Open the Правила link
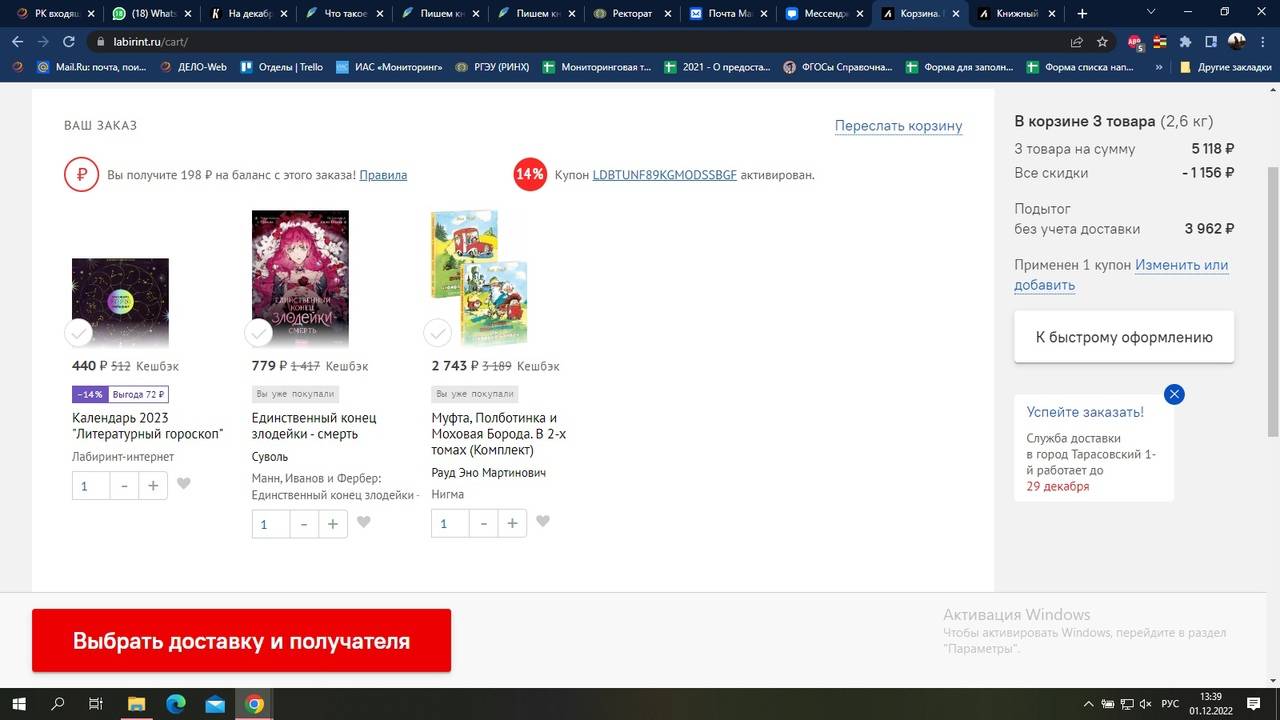 [x=383, y=175]
